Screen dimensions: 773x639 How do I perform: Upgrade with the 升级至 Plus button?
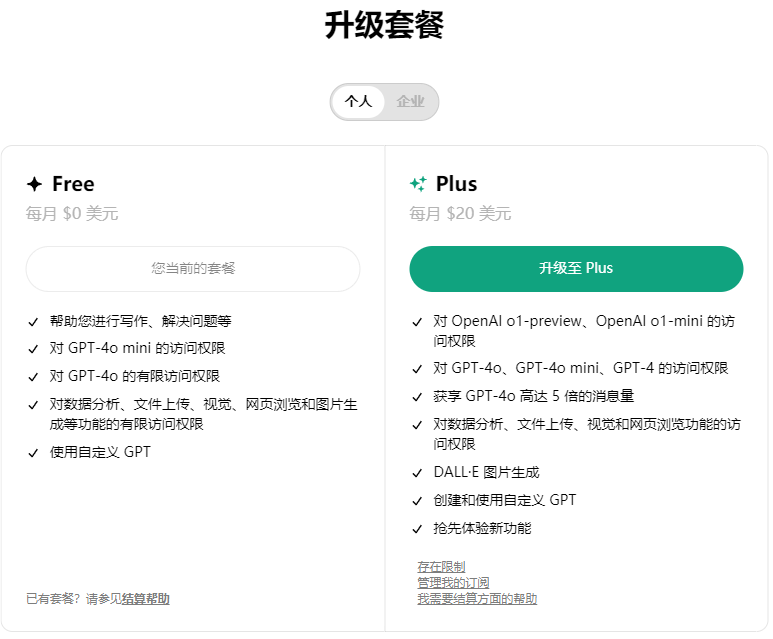click(x=576, y=269)
